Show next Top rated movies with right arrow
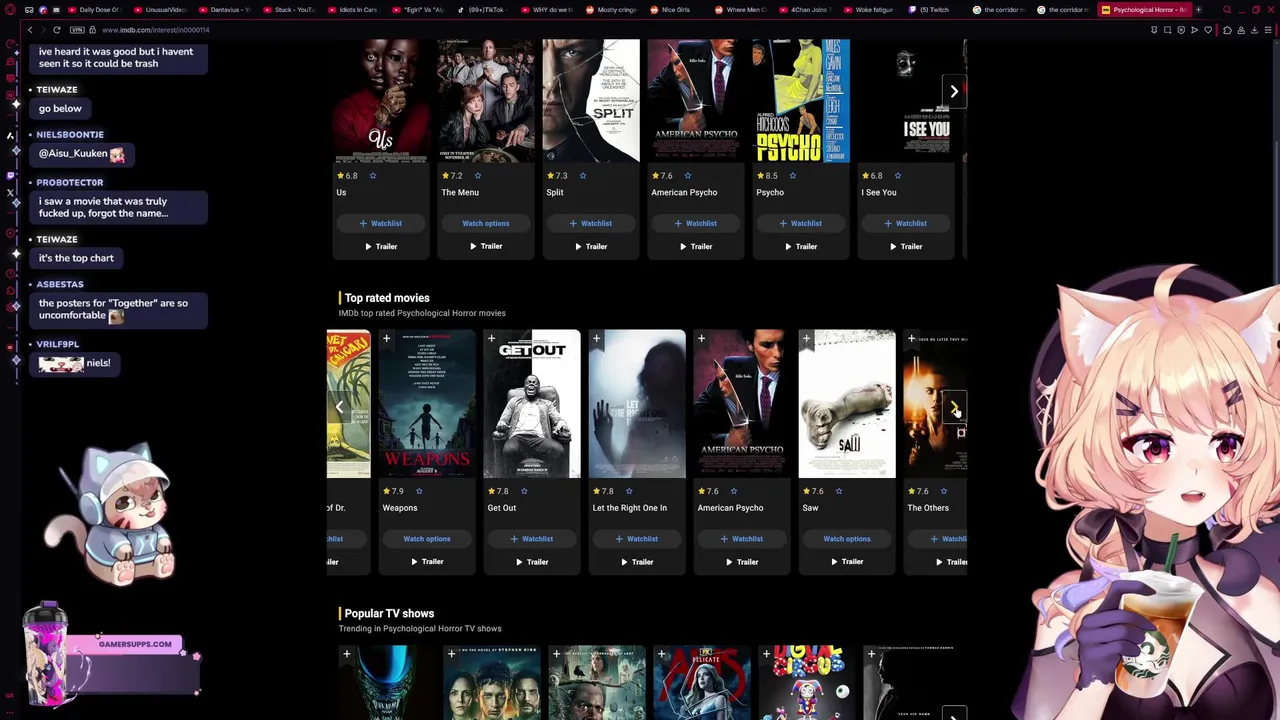The image size is (1280, 720). click(x=954, y=407)
